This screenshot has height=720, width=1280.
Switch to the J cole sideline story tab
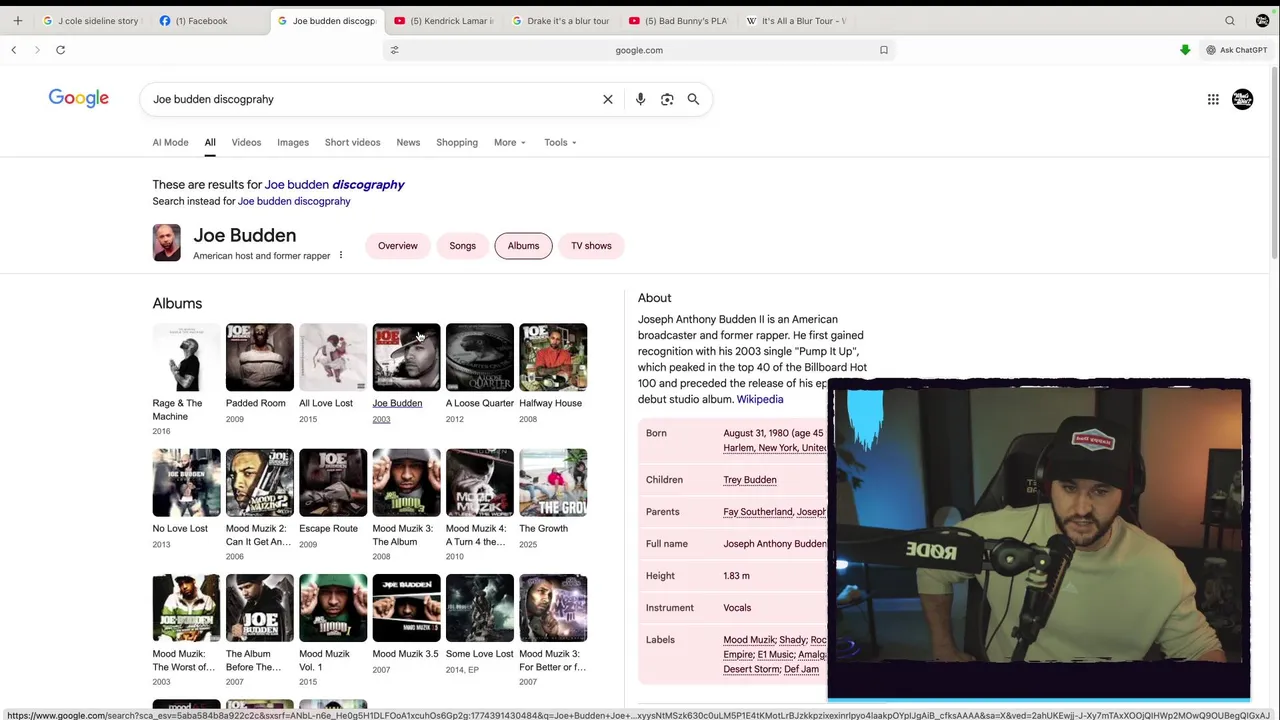coord(90,20)
